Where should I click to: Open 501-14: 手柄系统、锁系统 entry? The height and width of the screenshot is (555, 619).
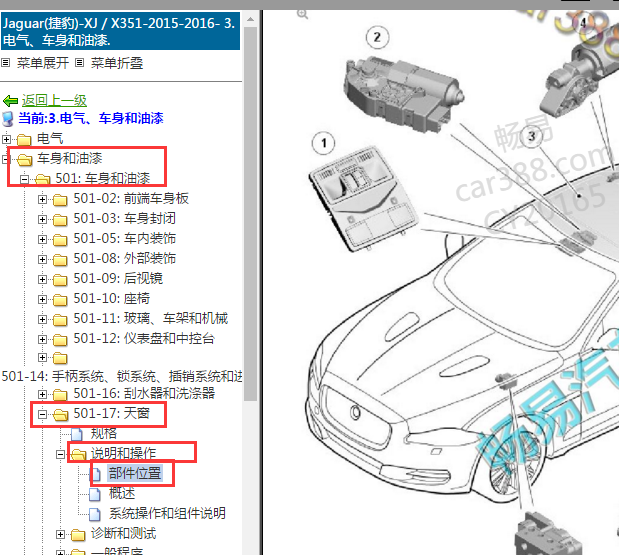coord(122,376)
